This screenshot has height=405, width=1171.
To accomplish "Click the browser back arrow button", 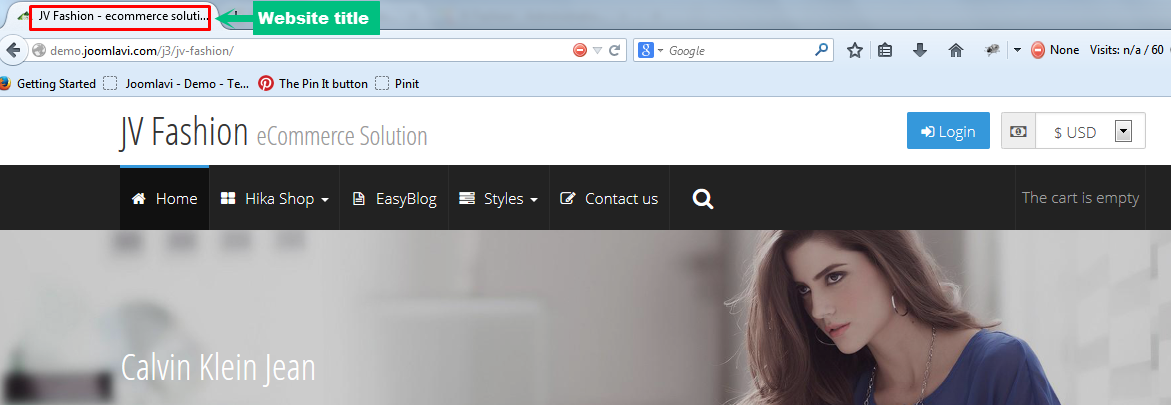I will (11, 50).
